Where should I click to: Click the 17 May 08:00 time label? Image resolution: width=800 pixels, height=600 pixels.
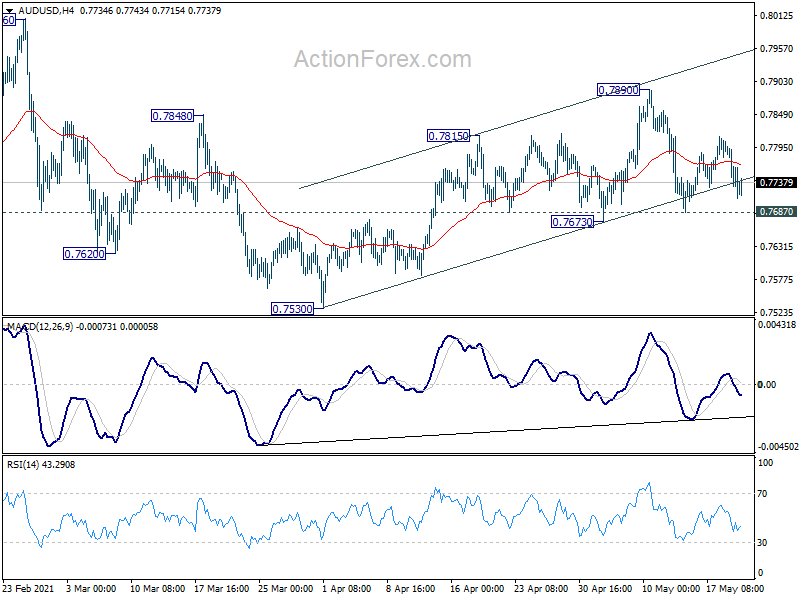click(735, 588)
